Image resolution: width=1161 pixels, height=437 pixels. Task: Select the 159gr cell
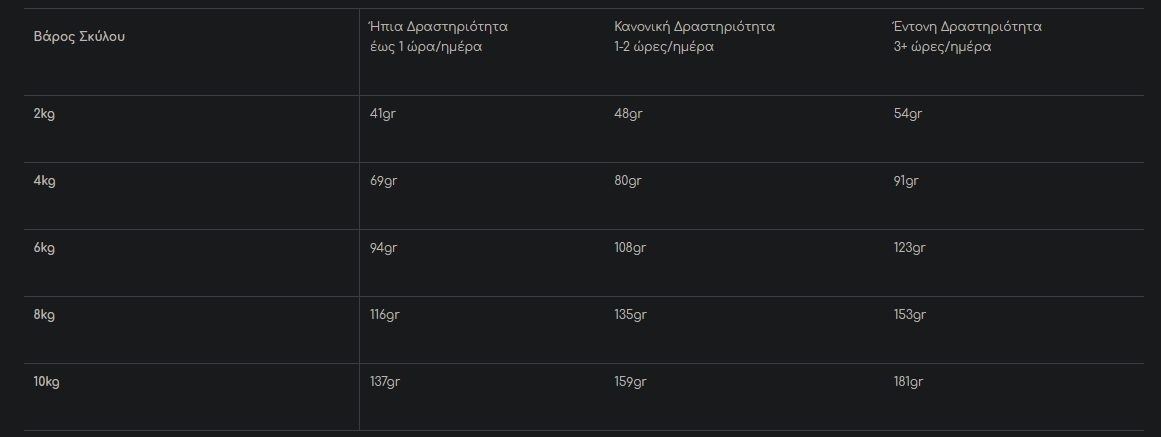[x=630, y=382]
